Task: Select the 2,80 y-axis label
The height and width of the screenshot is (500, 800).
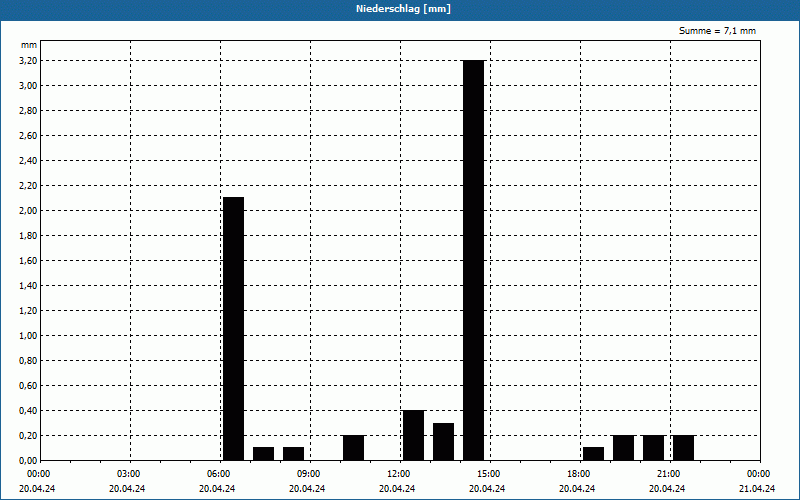Action: click(29, 111)
